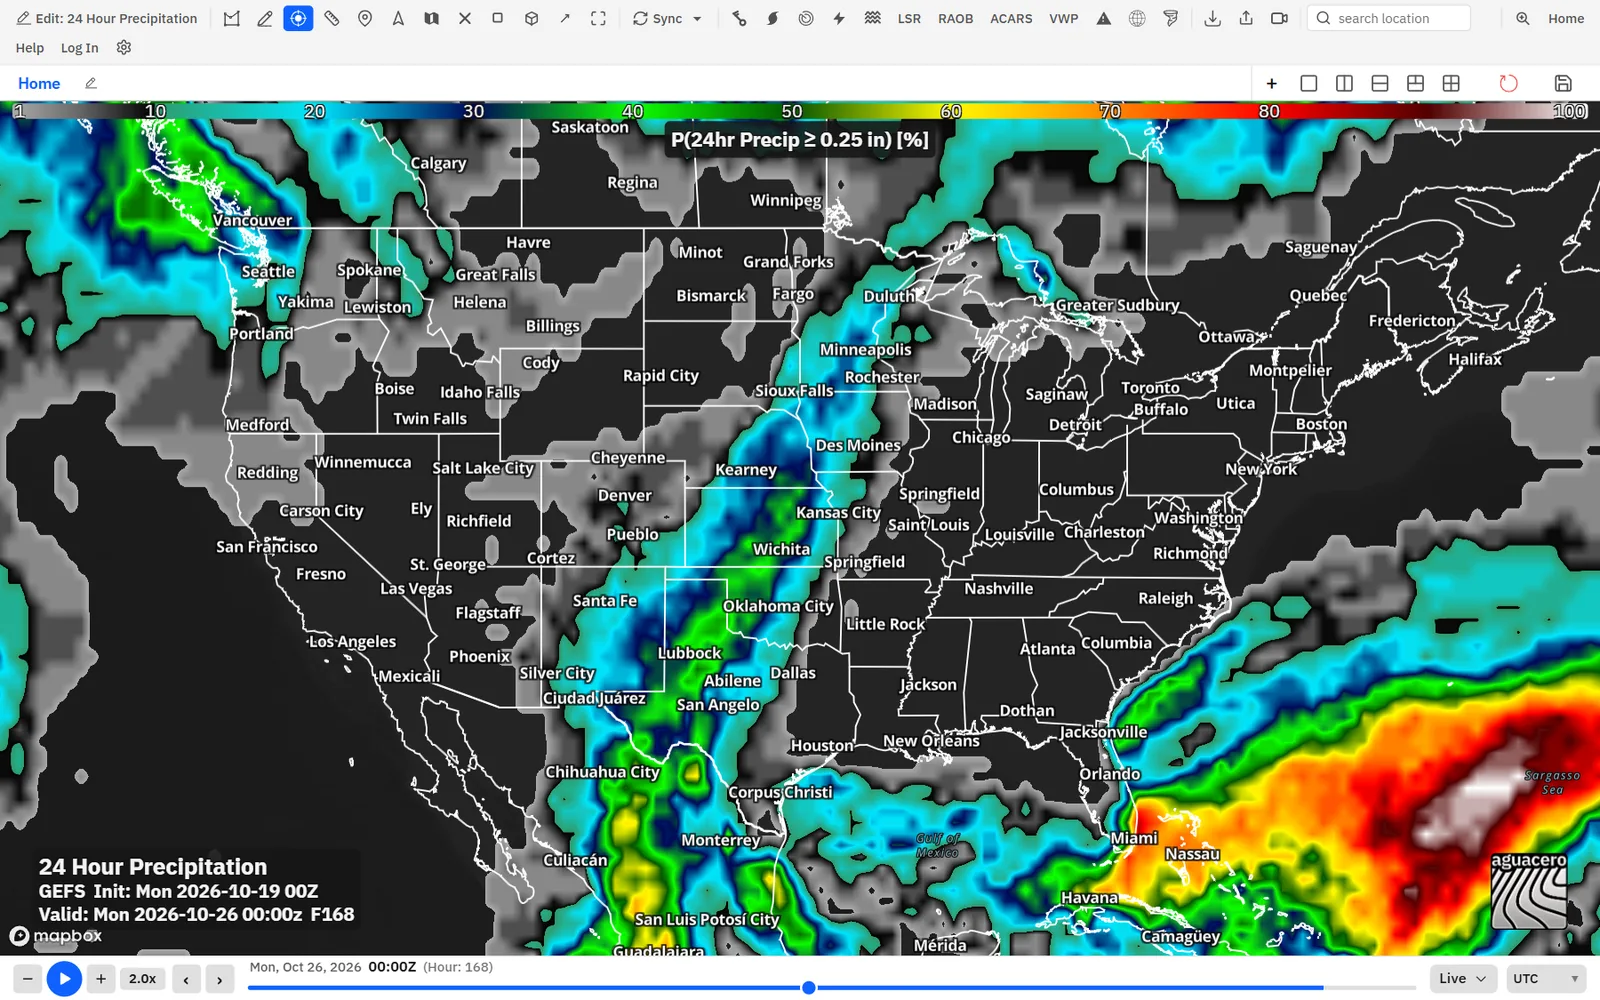This screenshot has height=1000, width=1600.
Task: Toggle the wave lines layer icon
Action: [x=872, y=18]
